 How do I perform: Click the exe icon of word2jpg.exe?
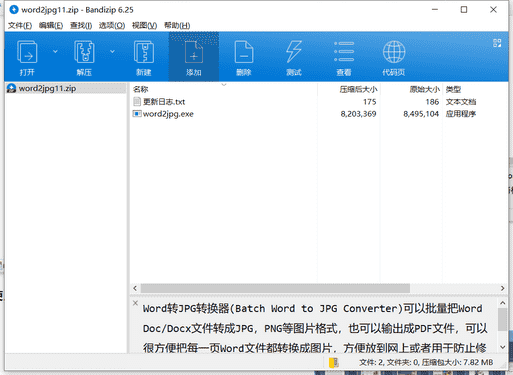tap(137, 114)
